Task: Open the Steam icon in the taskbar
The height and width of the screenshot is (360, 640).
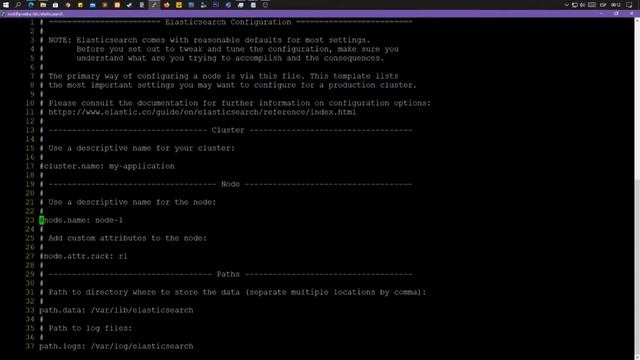Action: [x=129, y=5]
